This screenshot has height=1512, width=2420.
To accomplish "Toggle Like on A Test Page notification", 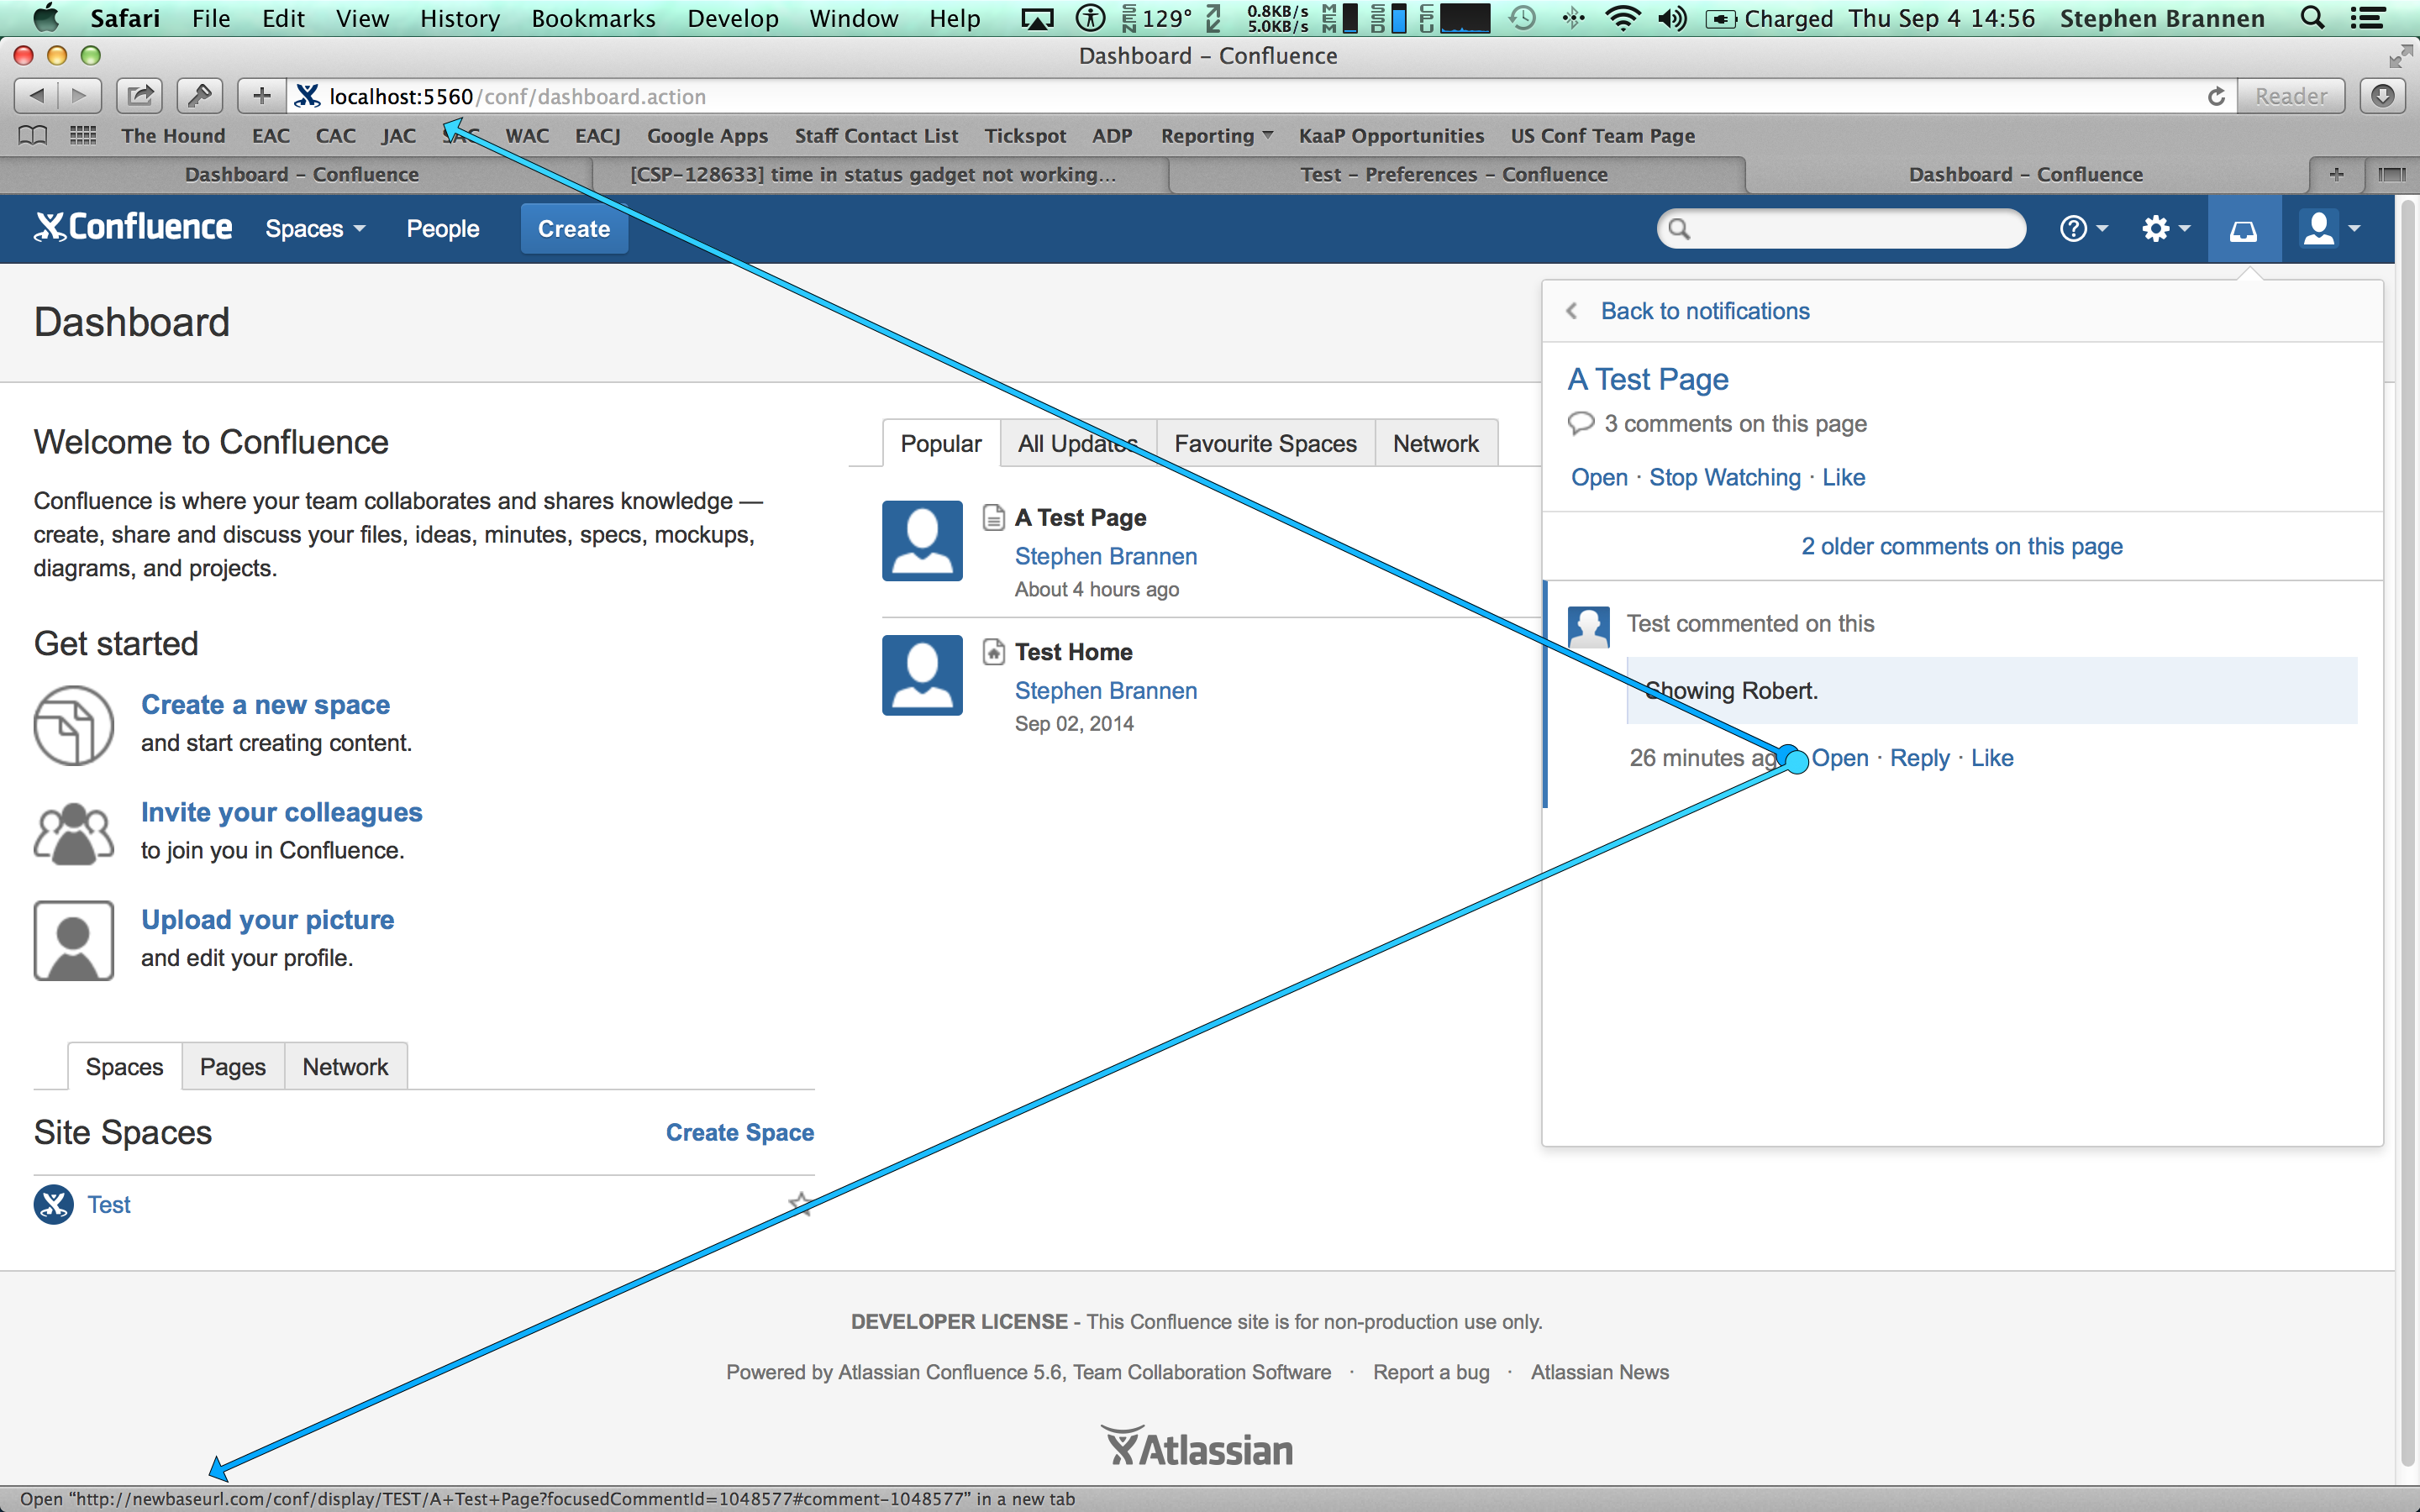I will click(x=1840, y=475).
